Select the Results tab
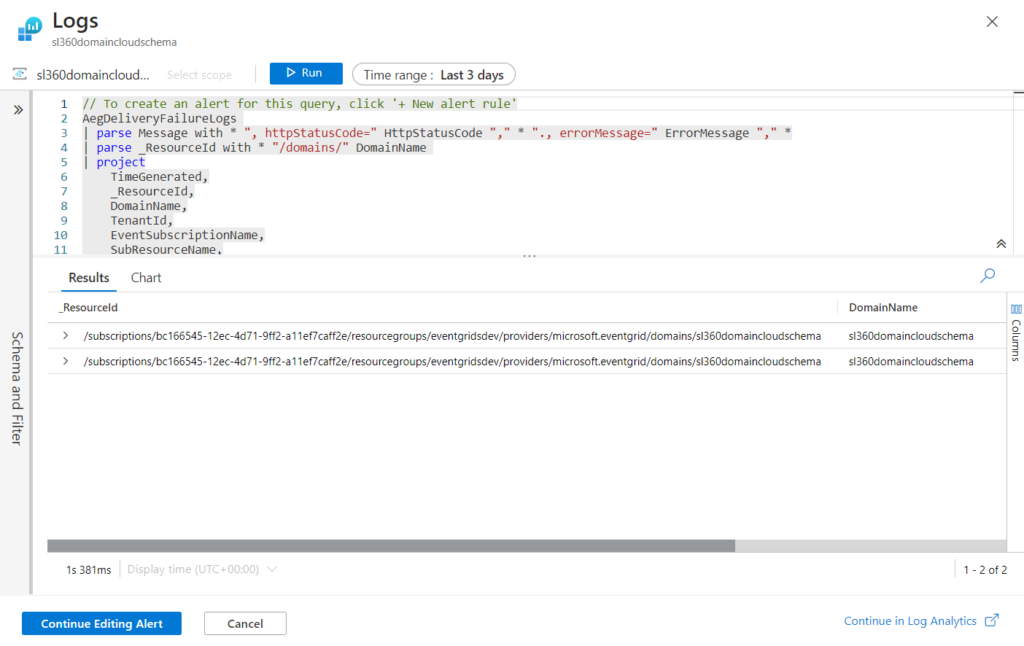This screenshot has width=1024, height=646. [88, 277]
